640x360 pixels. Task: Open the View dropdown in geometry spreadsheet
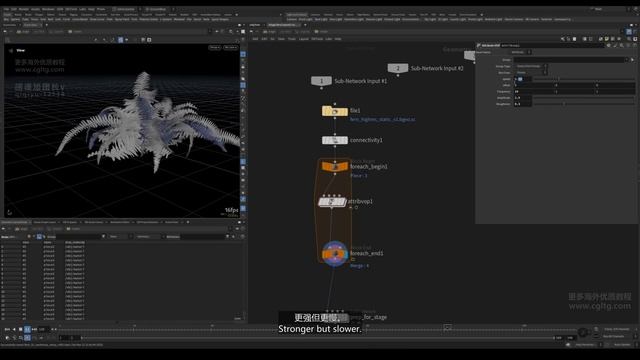pos(121,237)
